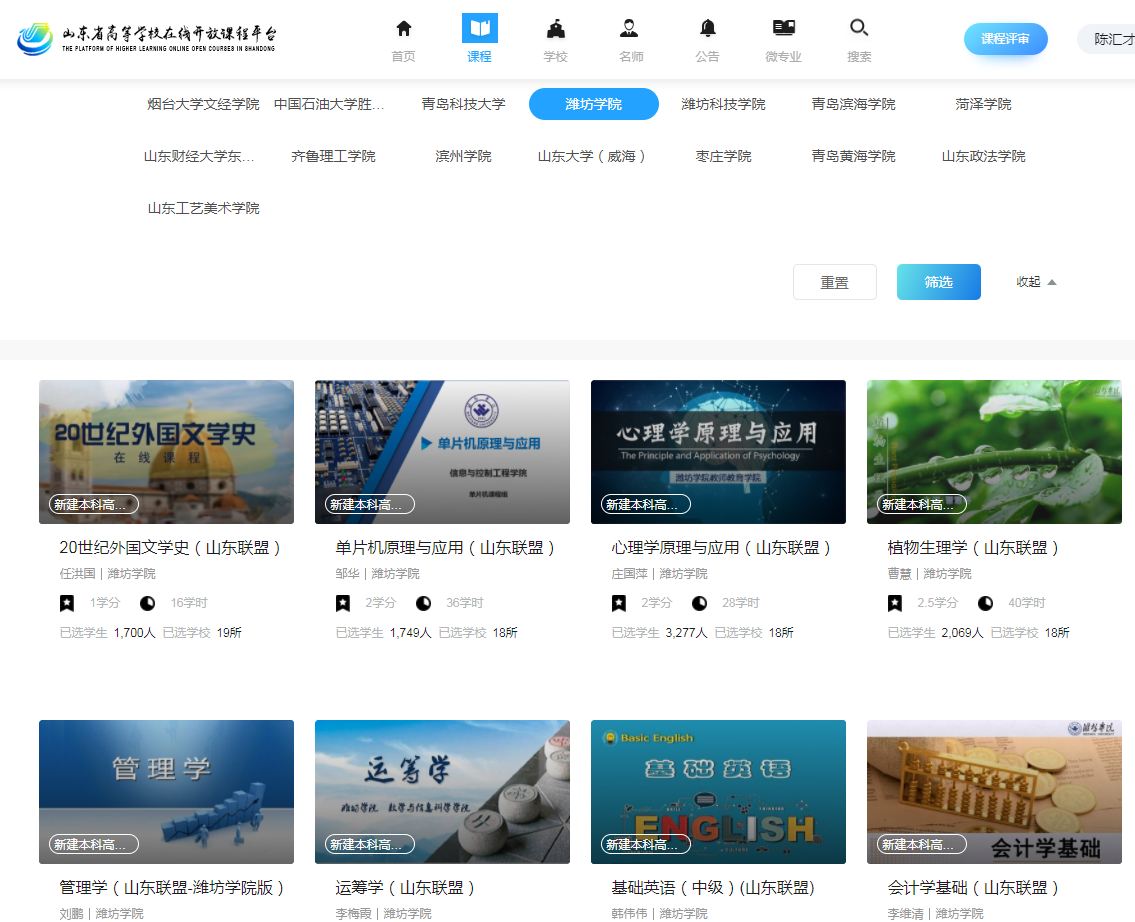Viewport: 1135px width, 922px height.
Task: Click bookmark credit icon for 心理学原理与应用
Action: click(x=619, y=603)
